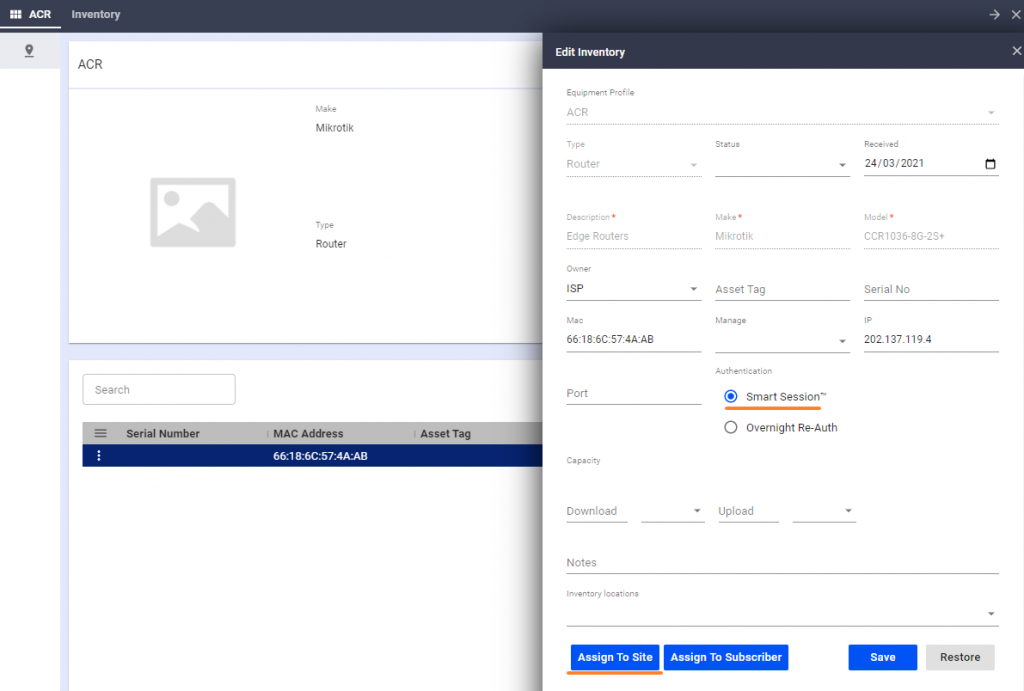Viewport: 1024px width, 691px height.
Task: Switch to the Inventory tab
Action: (x=95, y=15)
